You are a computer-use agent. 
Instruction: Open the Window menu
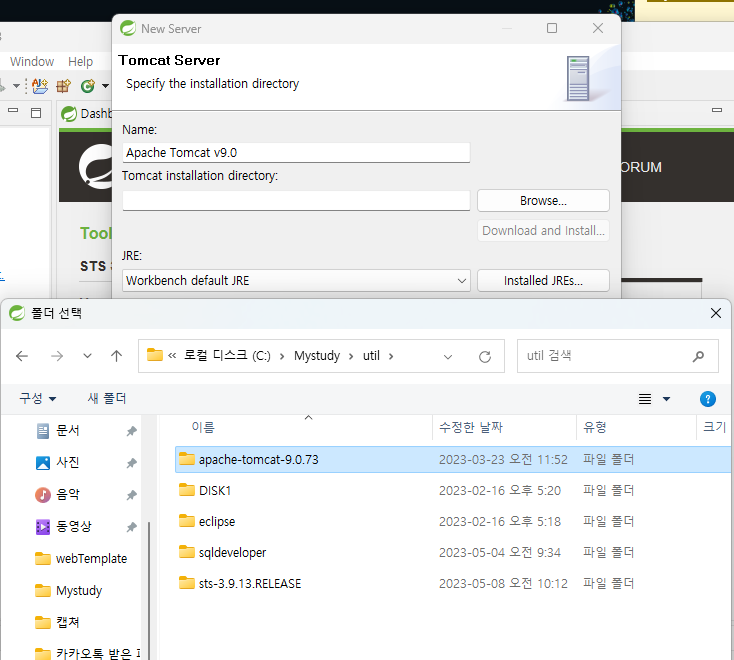click(32, 61)
